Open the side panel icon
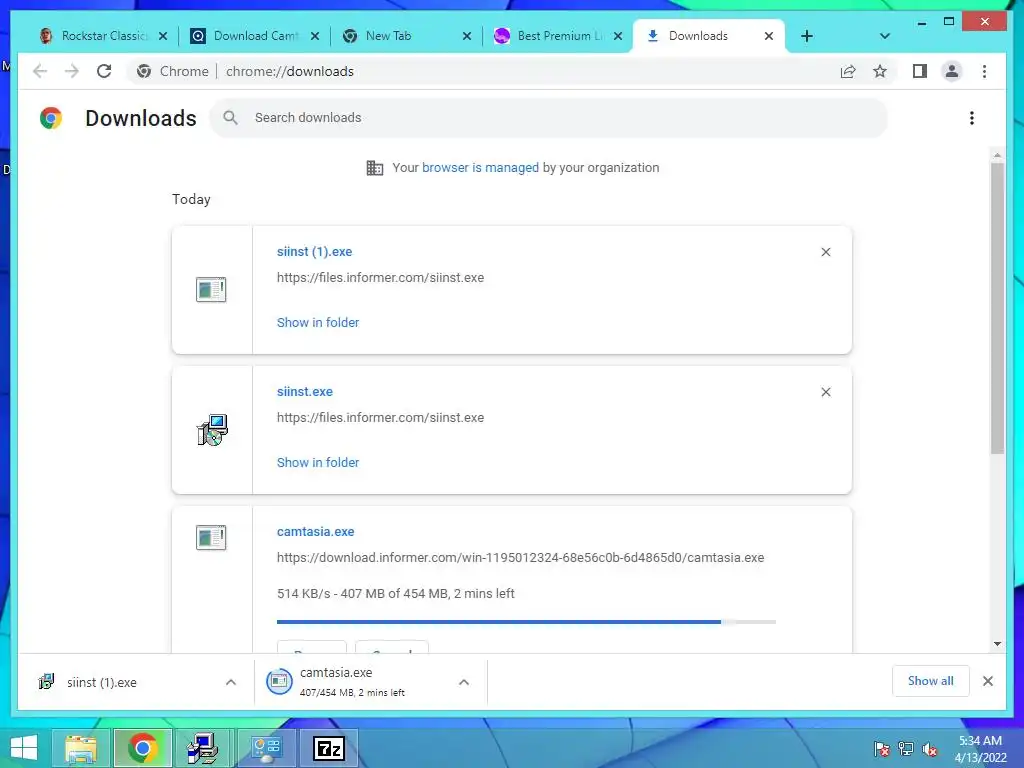1024x768 pixels. pos(920,71)
